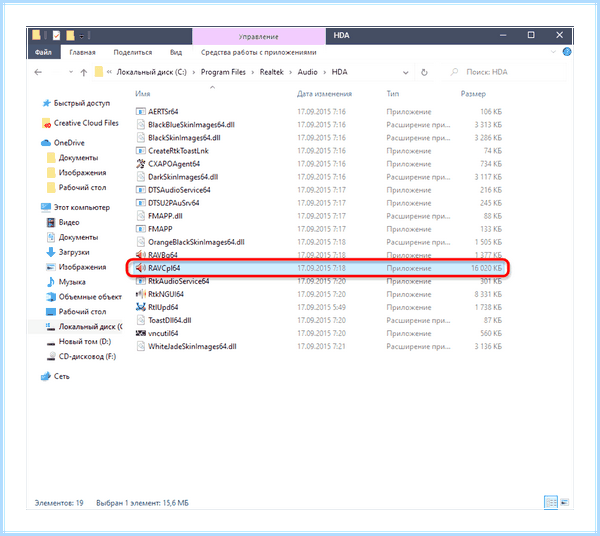The width and height of the screenshot is (600, 536).
Task: Select the RAVBg64 speaker icon
Action: 141,254
